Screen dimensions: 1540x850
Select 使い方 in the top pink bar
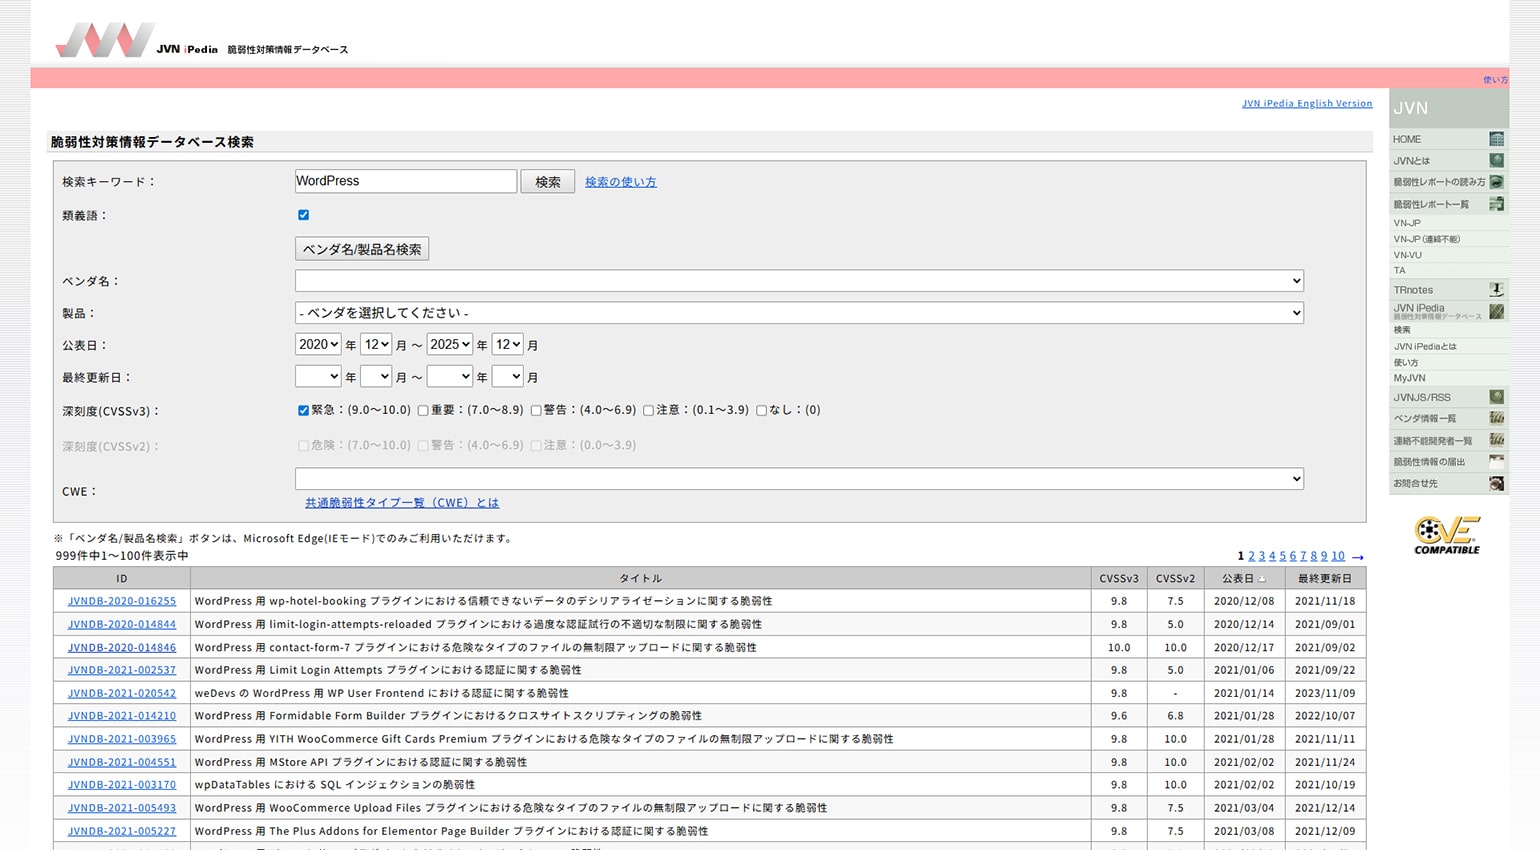coord(1494,79)
